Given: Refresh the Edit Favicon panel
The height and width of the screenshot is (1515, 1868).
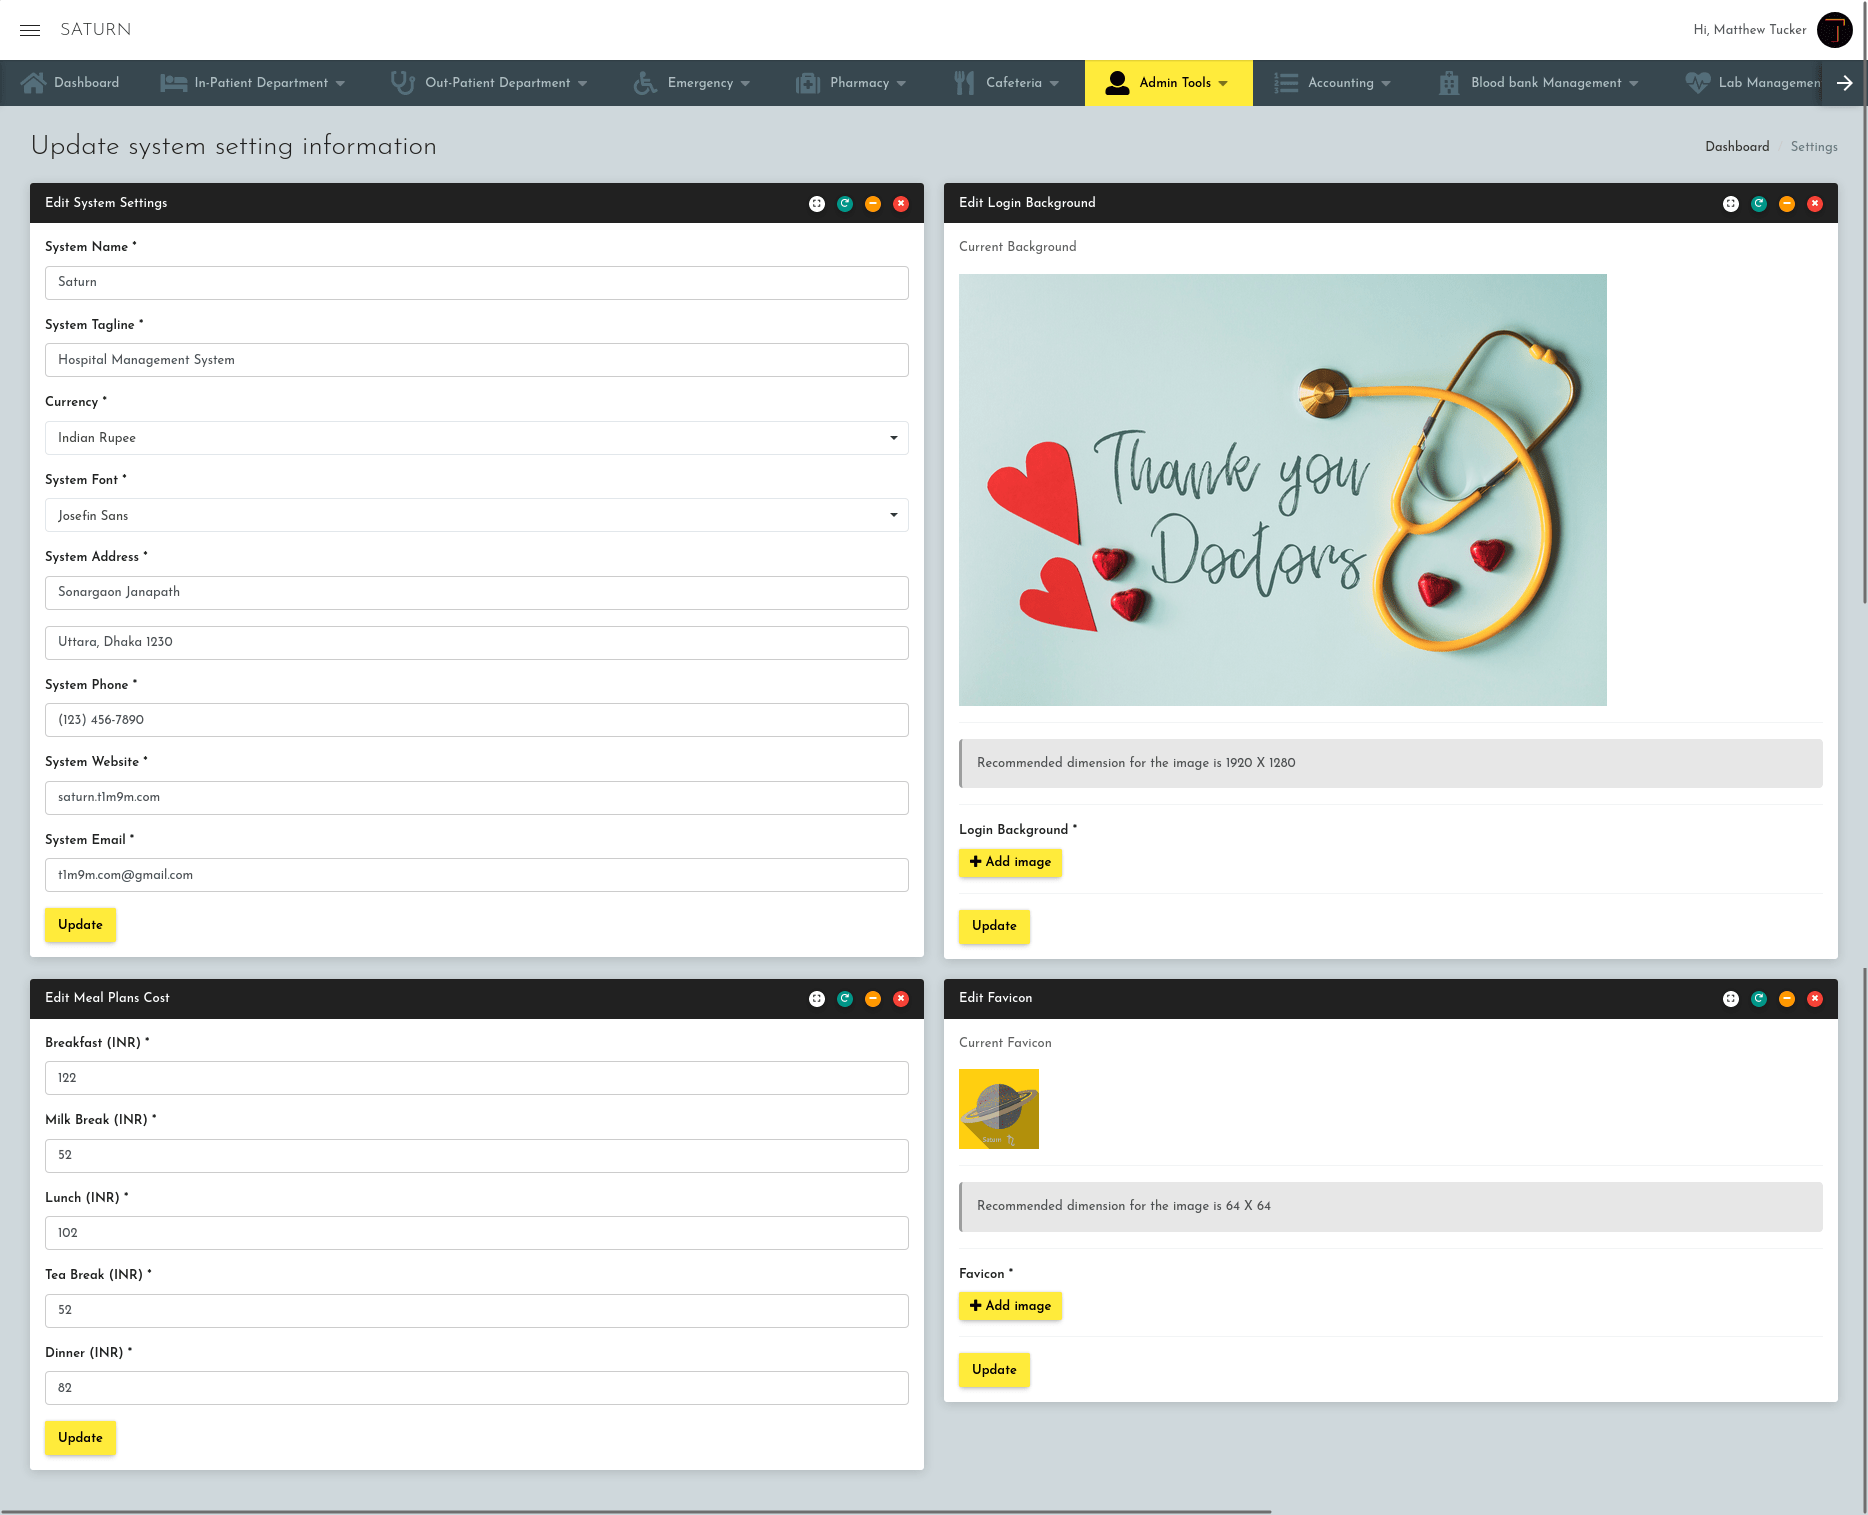Looking at the screenshot, I should pos(1759,998).
